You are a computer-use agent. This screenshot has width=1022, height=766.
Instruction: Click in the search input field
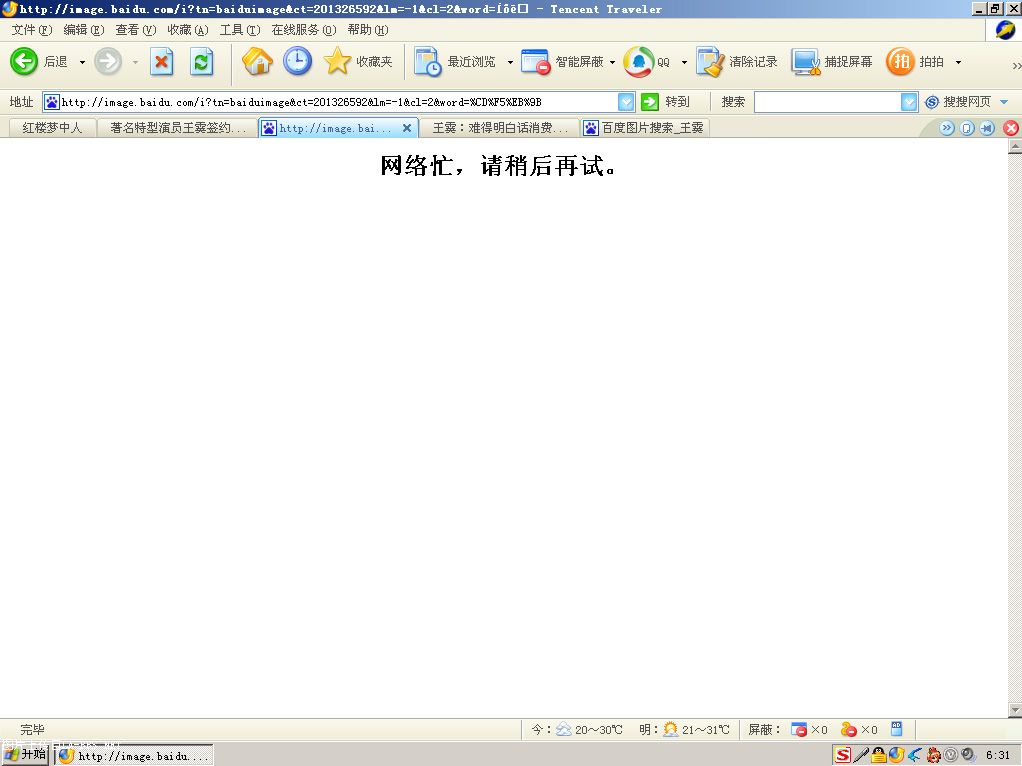coord(827,102)
